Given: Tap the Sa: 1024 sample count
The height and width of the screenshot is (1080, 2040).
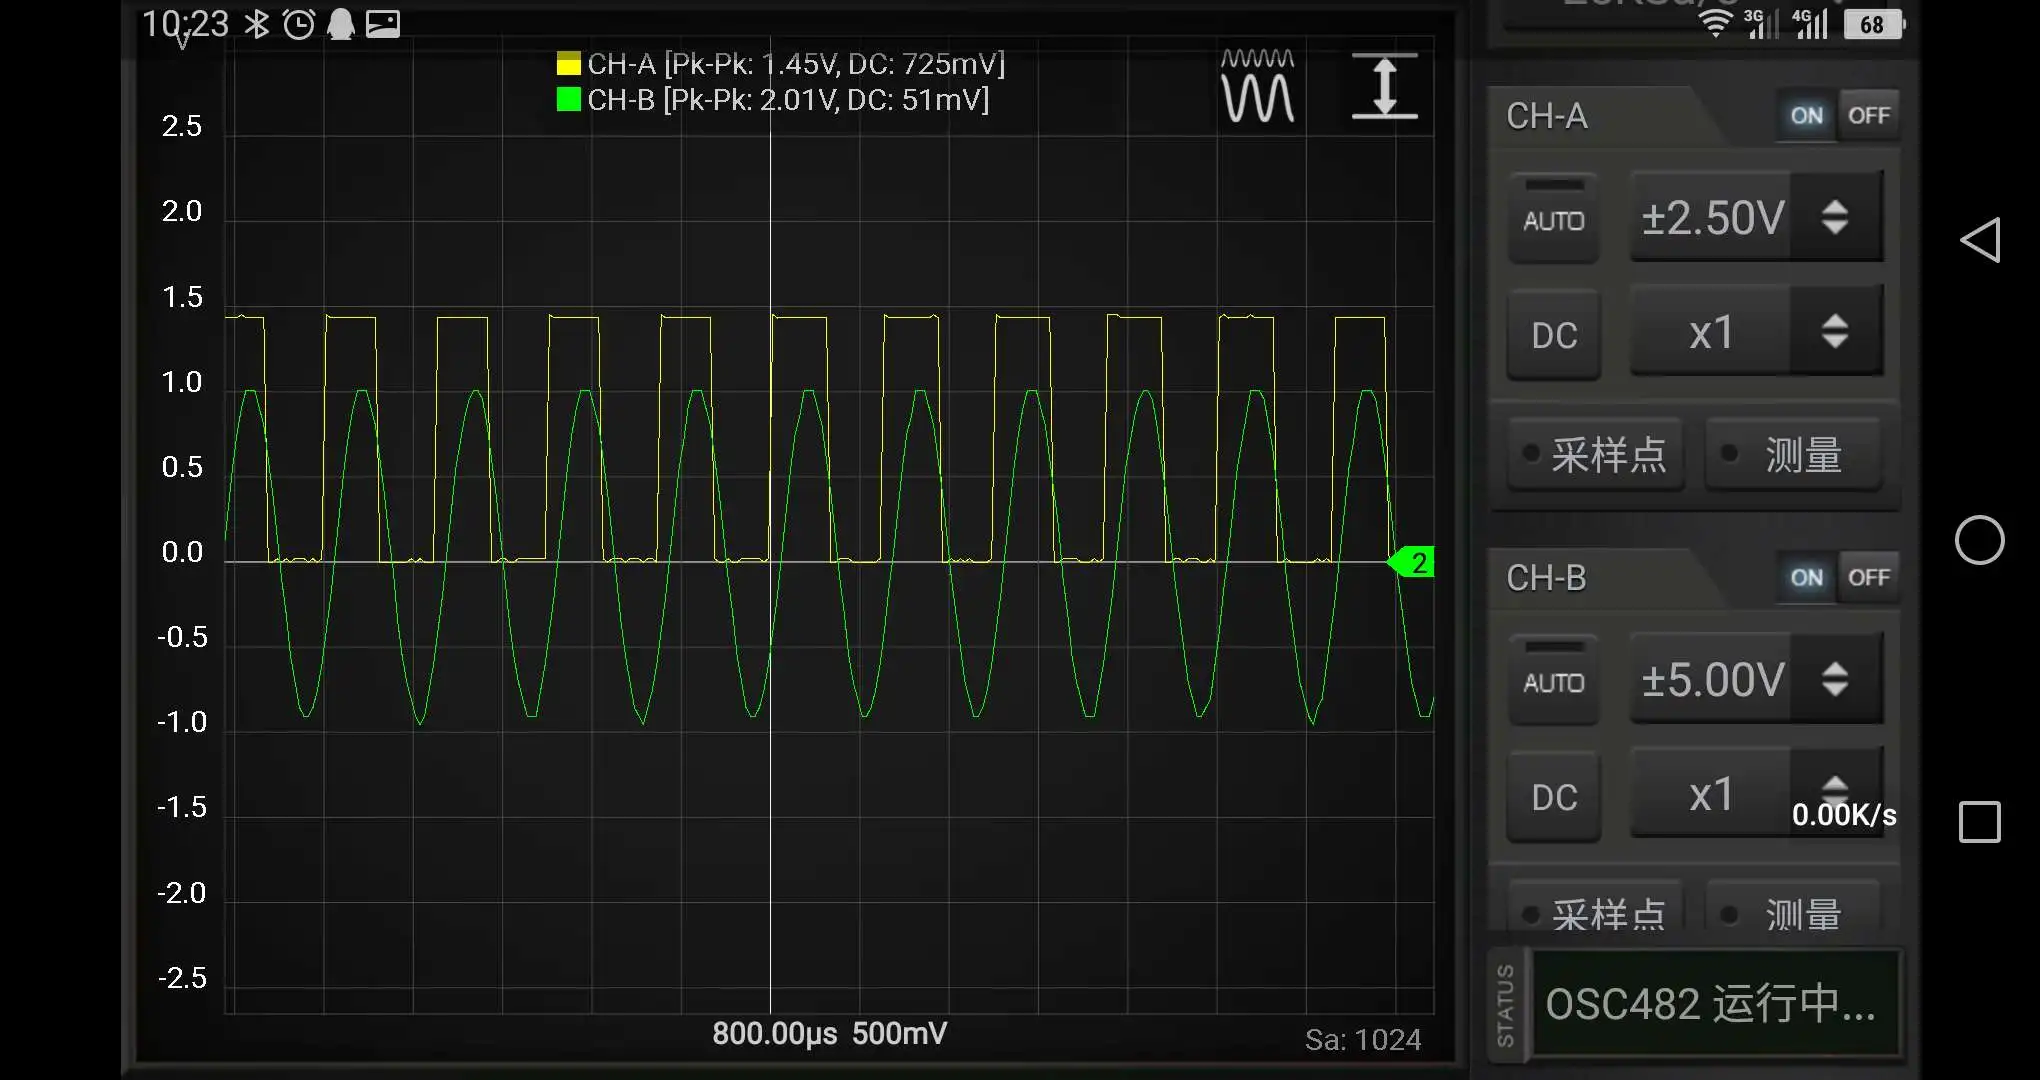Looking at the screenshot, I should point(1363,1040).
